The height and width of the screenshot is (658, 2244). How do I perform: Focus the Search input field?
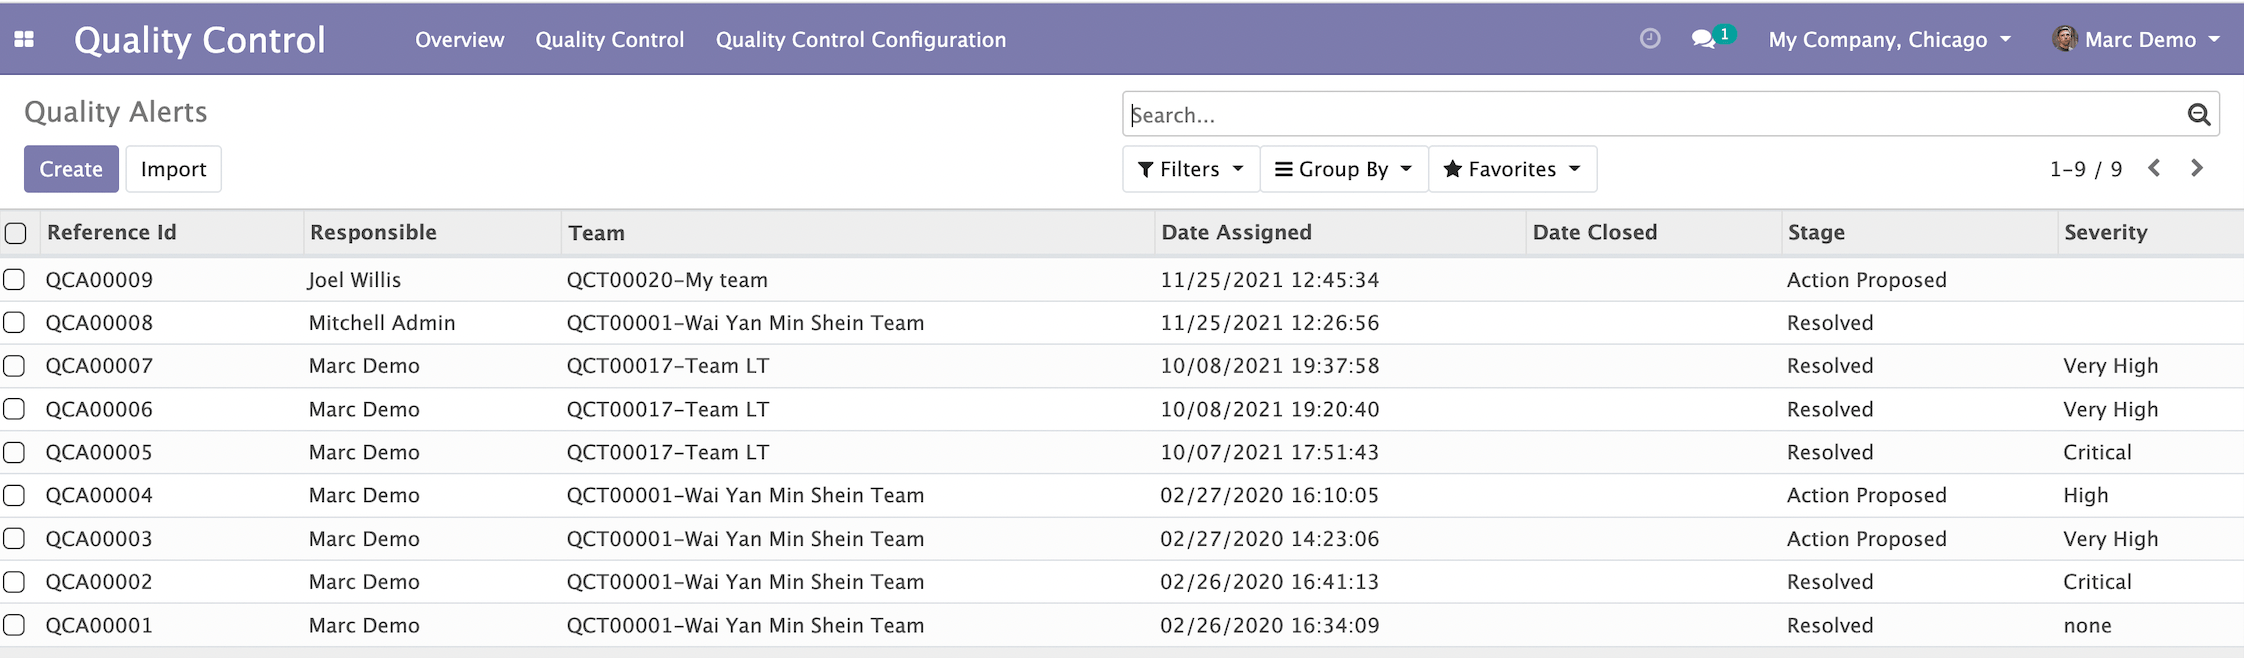(1650, 115)
